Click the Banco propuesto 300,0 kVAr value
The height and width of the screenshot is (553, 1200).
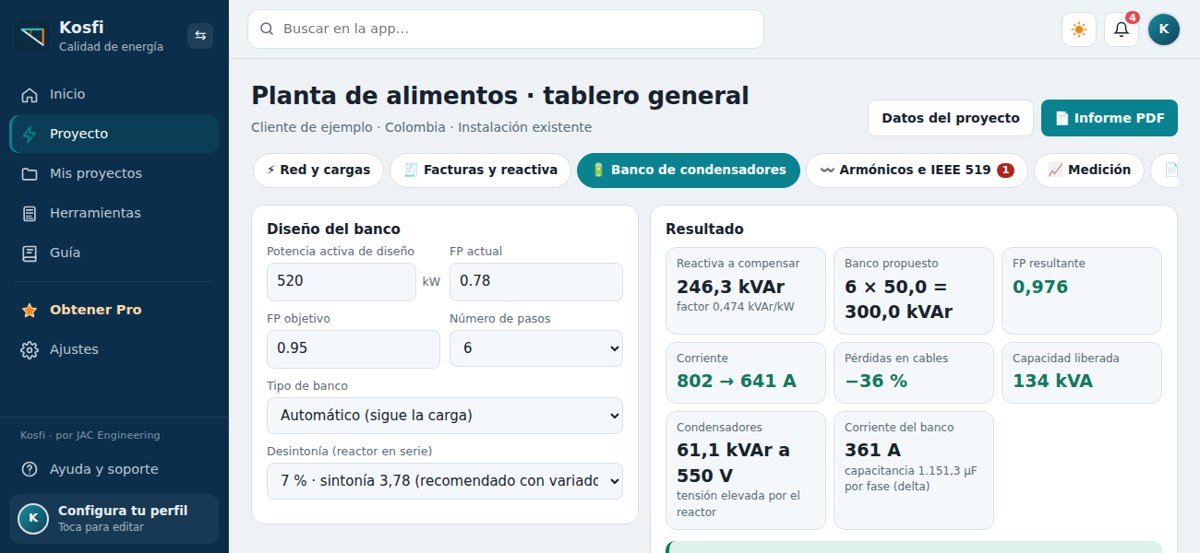[898, 299]
